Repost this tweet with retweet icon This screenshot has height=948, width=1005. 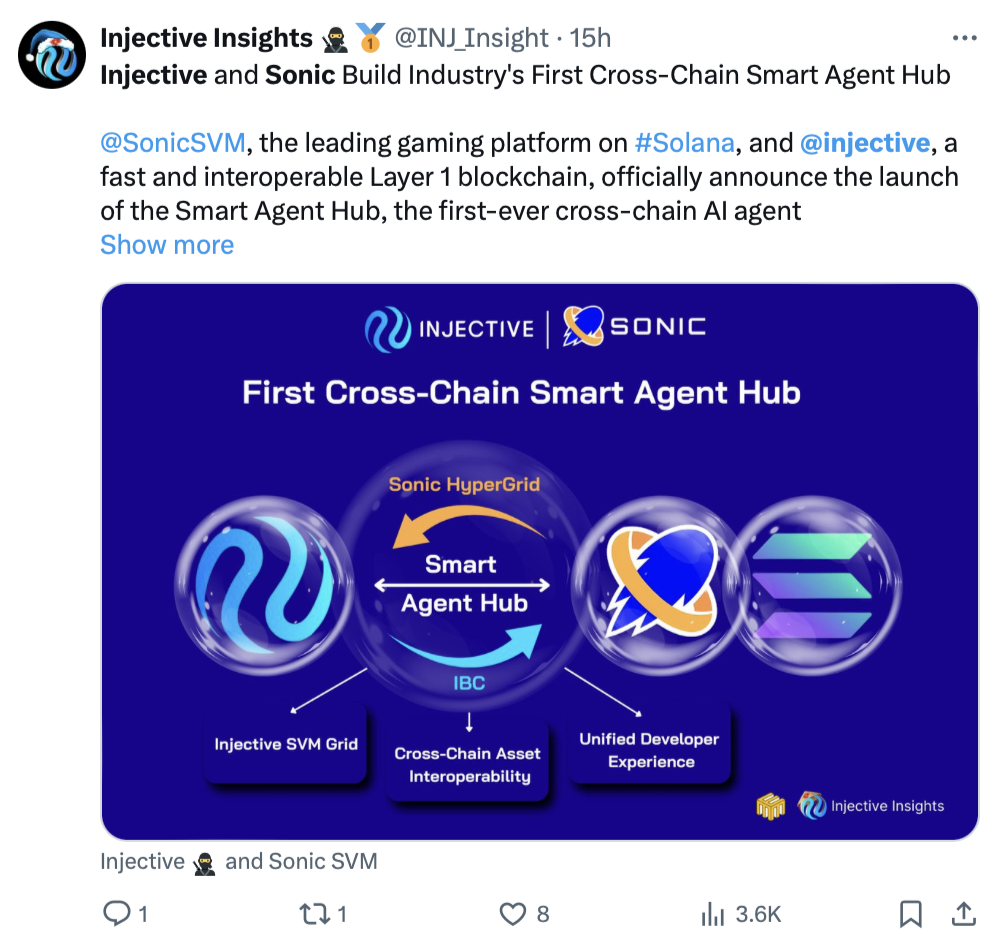tap(315, 913)
